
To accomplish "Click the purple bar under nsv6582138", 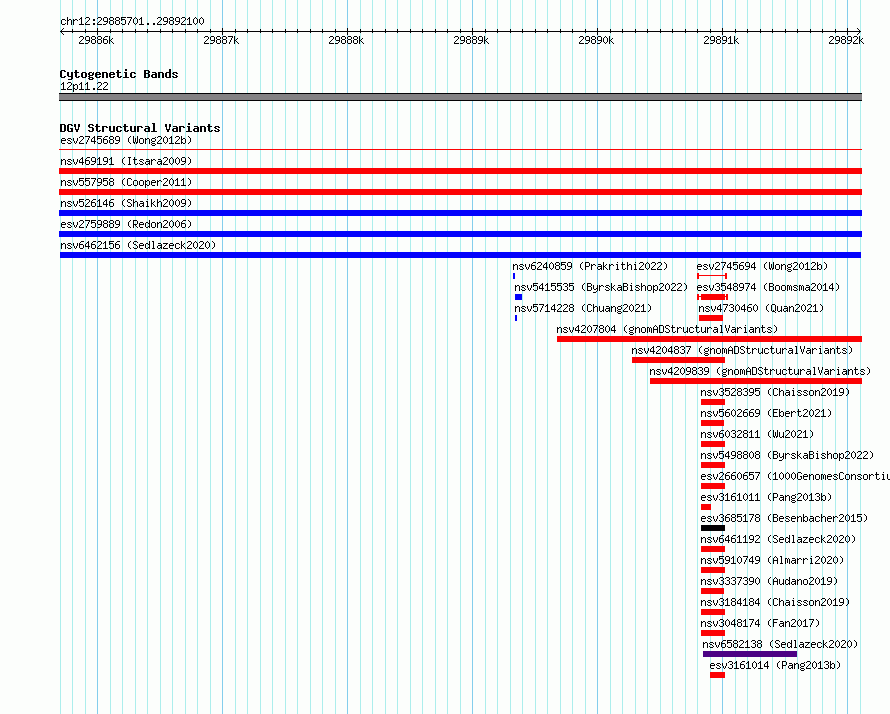I will click(x=750, y=654).
